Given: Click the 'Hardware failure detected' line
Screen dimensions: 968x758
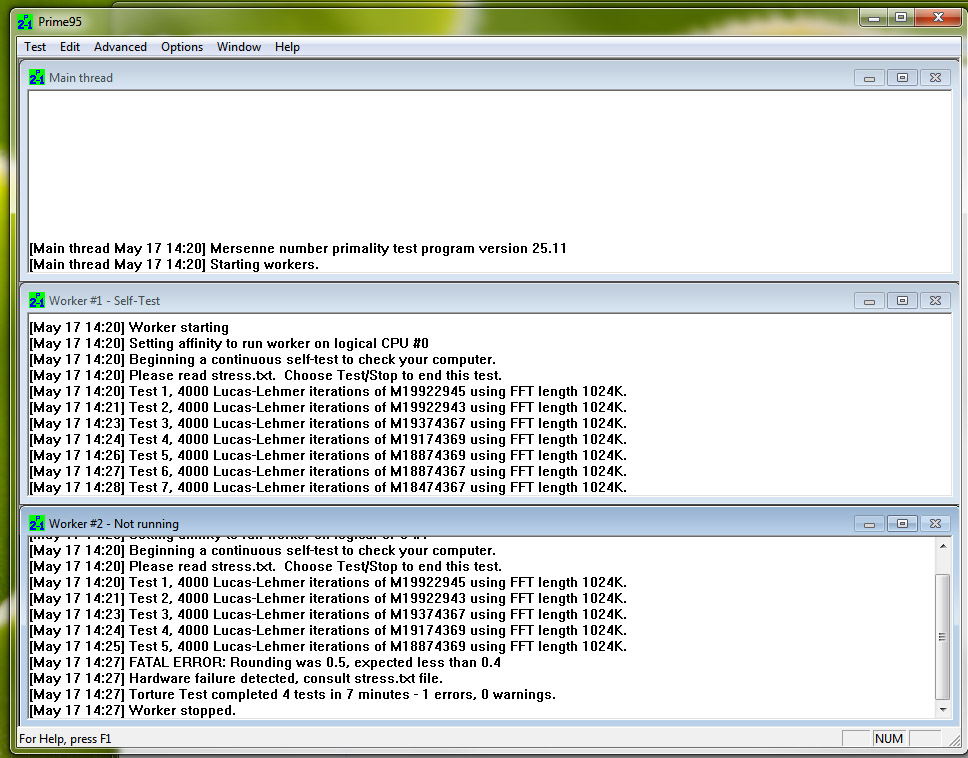Looking at the screenshot, I should (236, 678).
